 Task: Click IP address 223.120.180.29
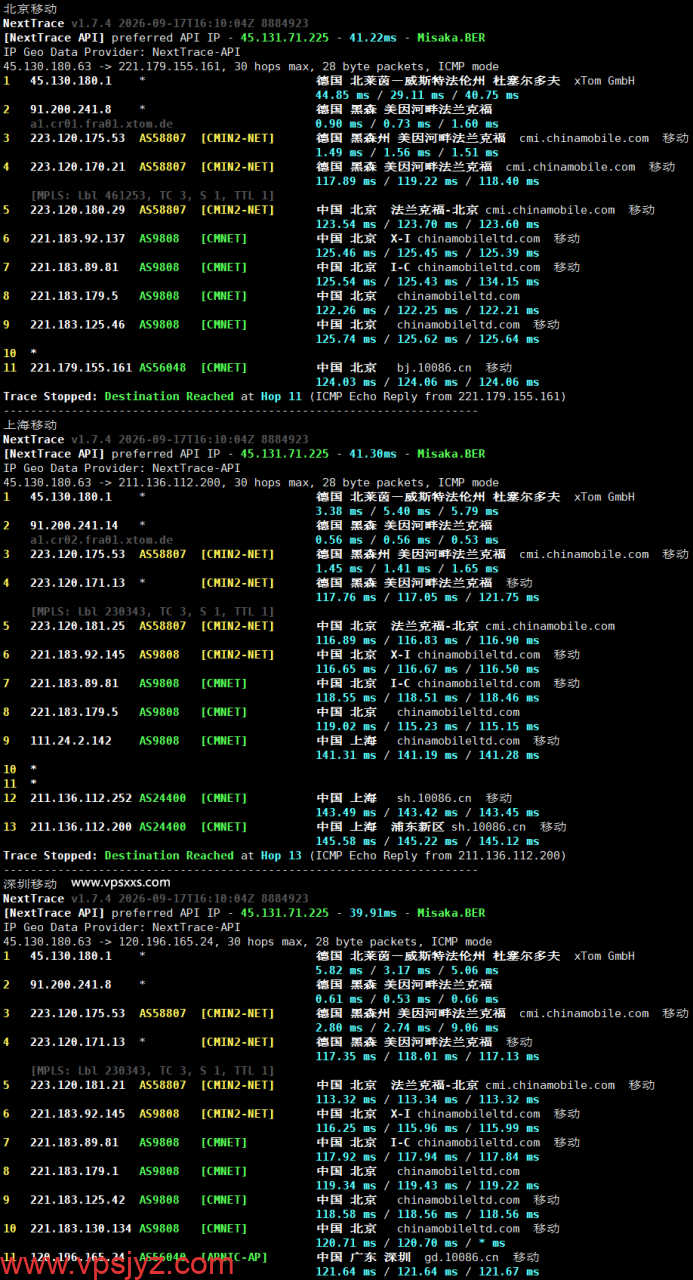tap(78, 210)
